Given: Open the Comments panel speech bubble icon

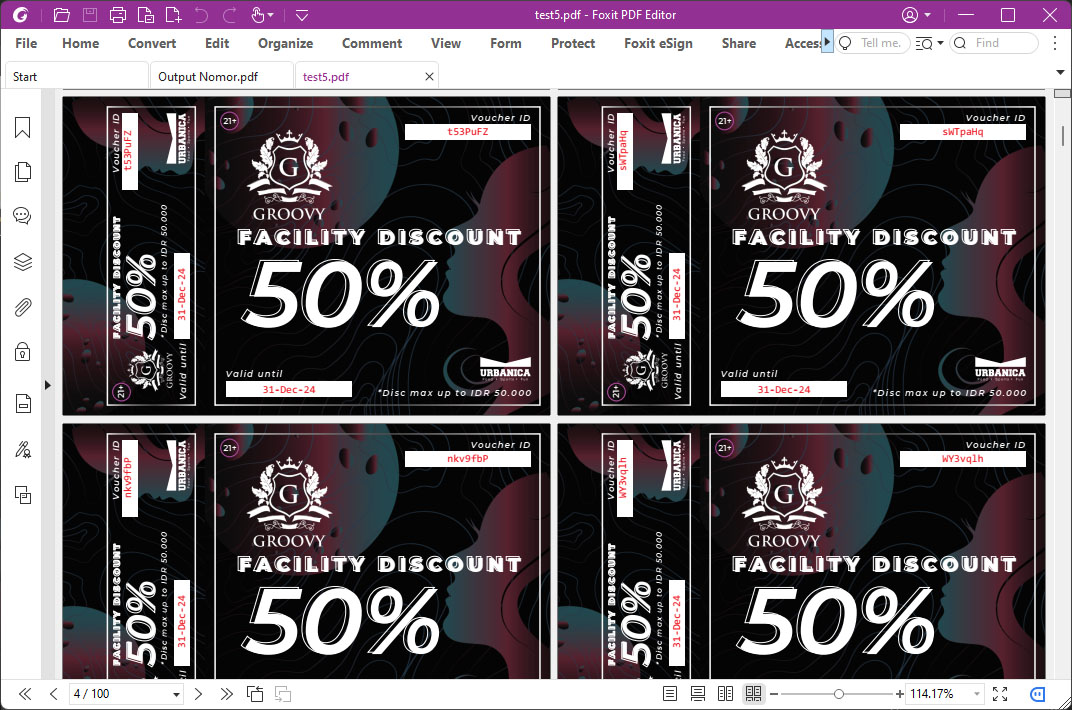Looking at the screenshot, I should [22, 216].
